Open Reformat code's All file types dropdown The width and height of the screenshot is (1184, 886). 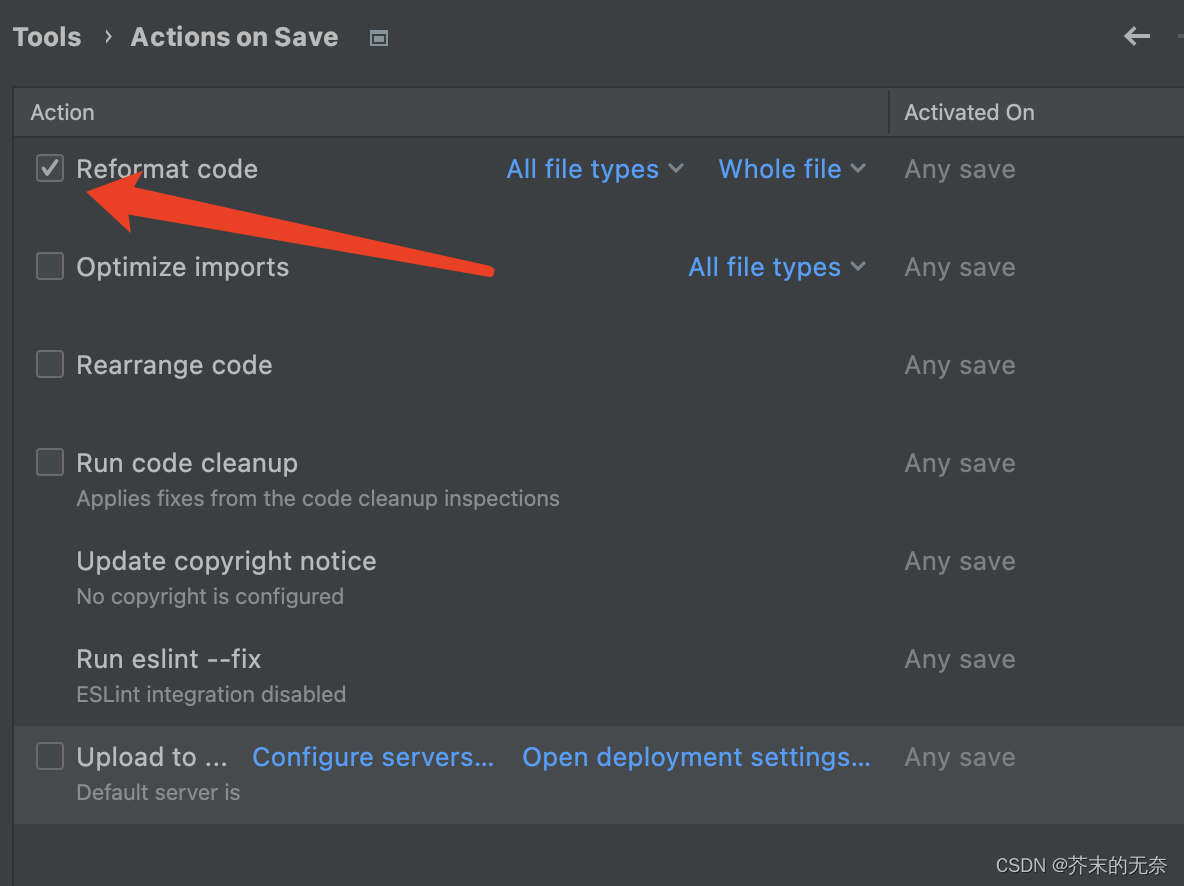[x=594, y=169]
